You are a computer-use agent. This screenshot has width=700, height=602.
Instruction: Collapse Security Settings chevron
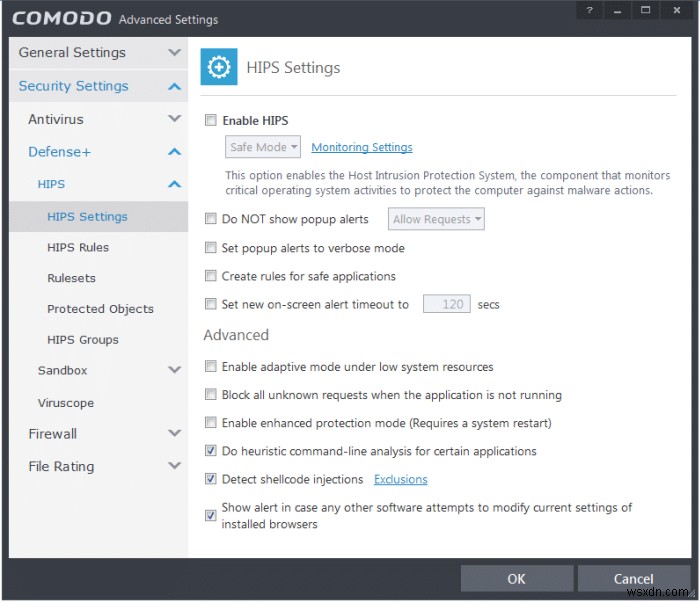tap(175, 86)
